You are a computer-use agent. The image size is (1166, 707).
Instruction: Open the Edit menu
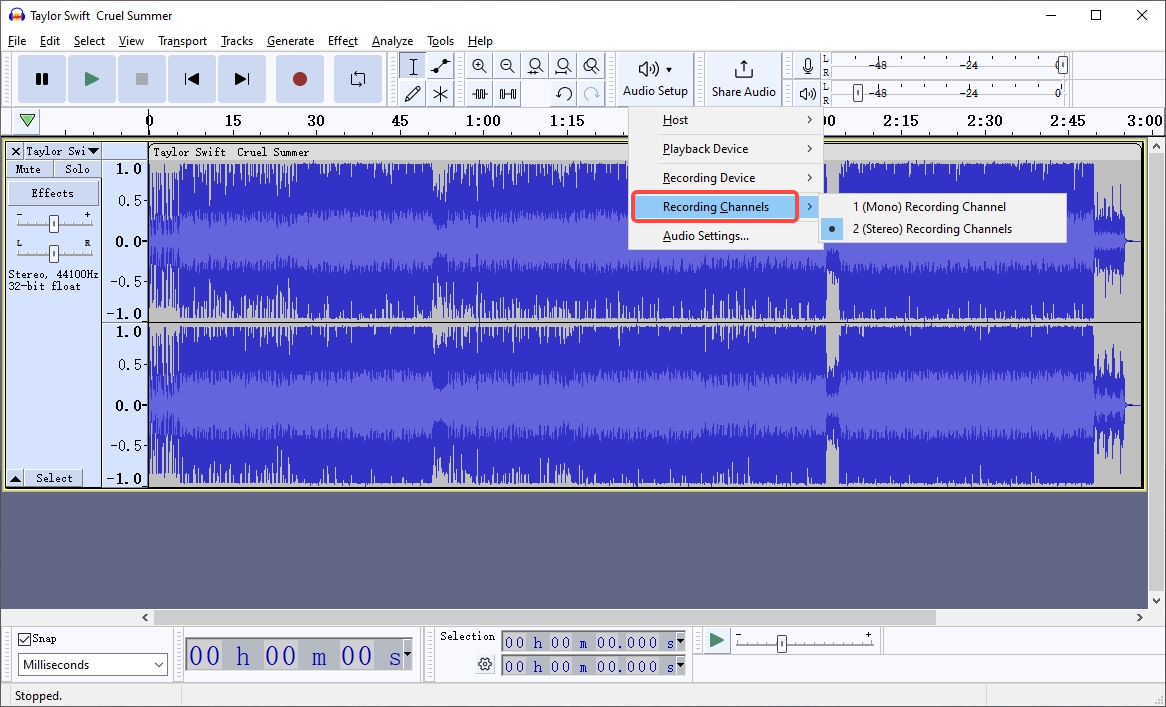point(50,41)
